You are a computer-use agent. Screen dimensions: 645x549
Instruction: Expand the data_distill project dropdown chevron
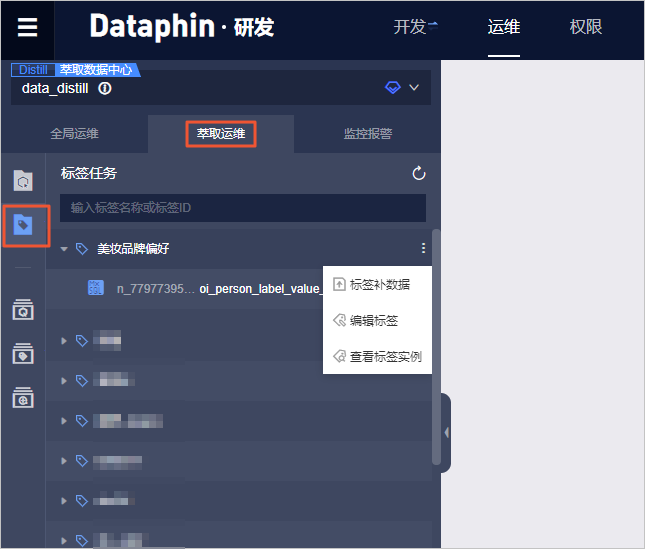tap(414, 87)
